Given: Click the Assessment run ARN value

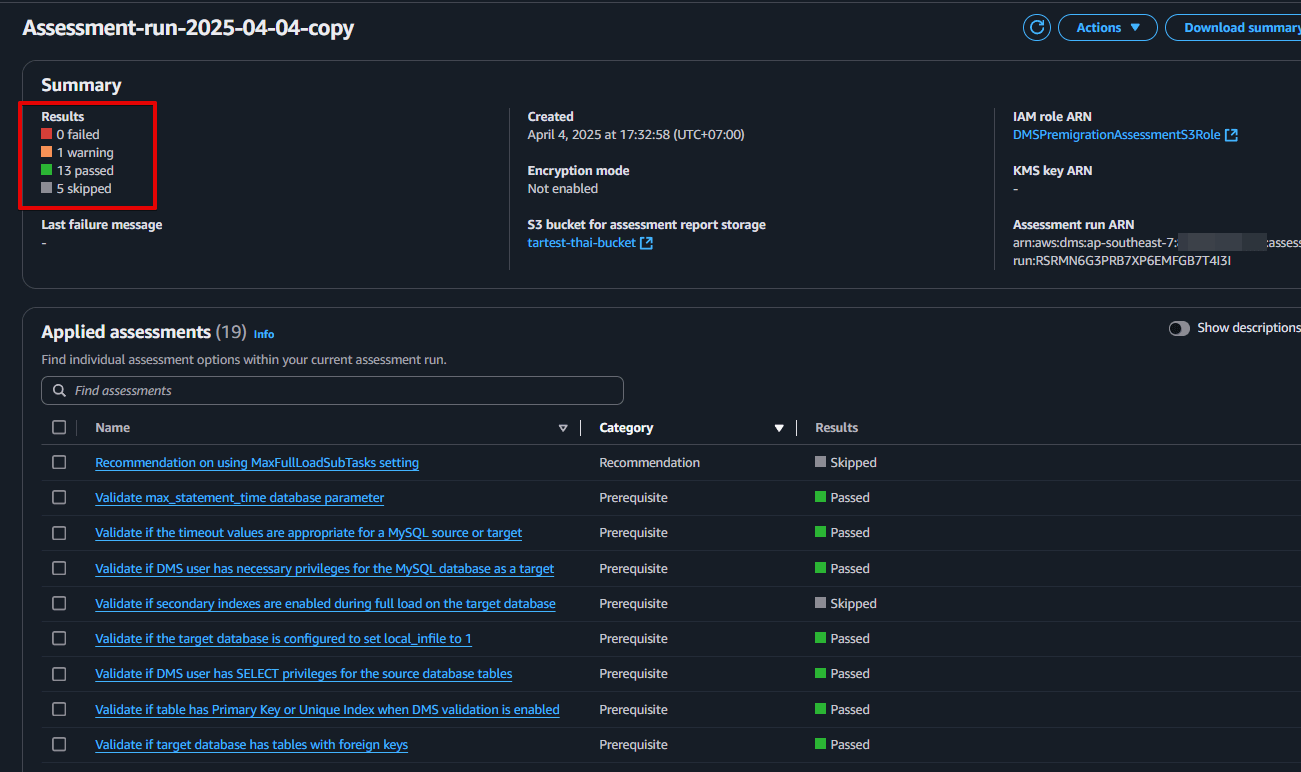Looking at the screenshot, I should click(x=1156, y=252).
